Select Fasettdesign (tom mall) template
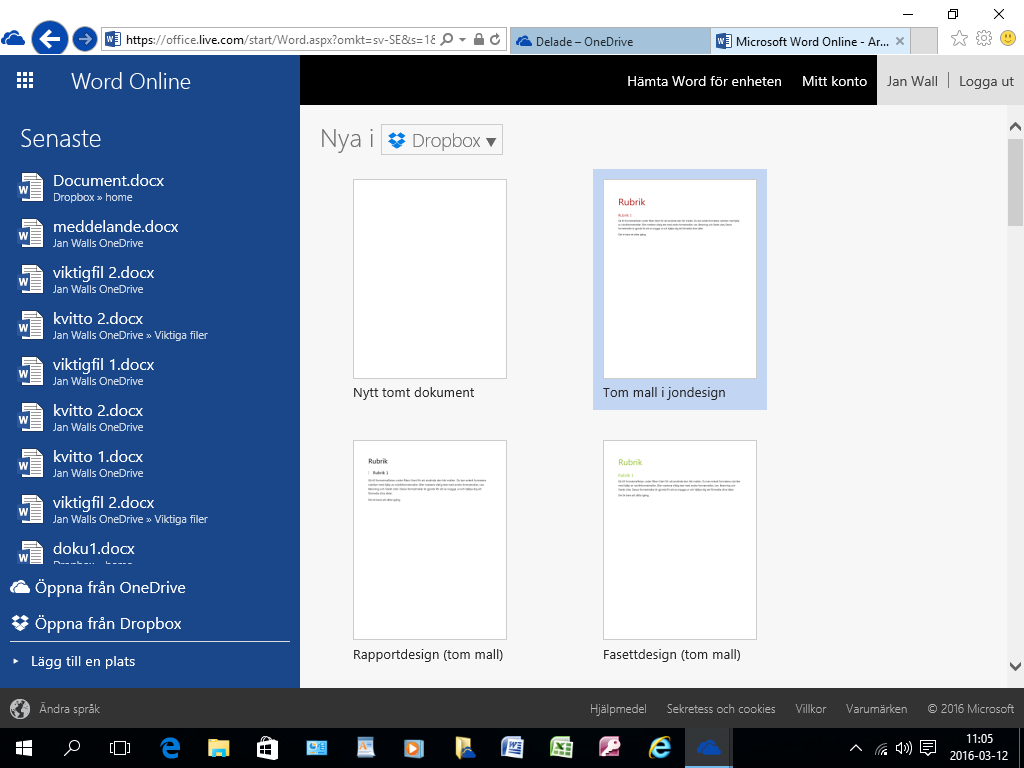The image size is (1024, 768). pos(680,551)
